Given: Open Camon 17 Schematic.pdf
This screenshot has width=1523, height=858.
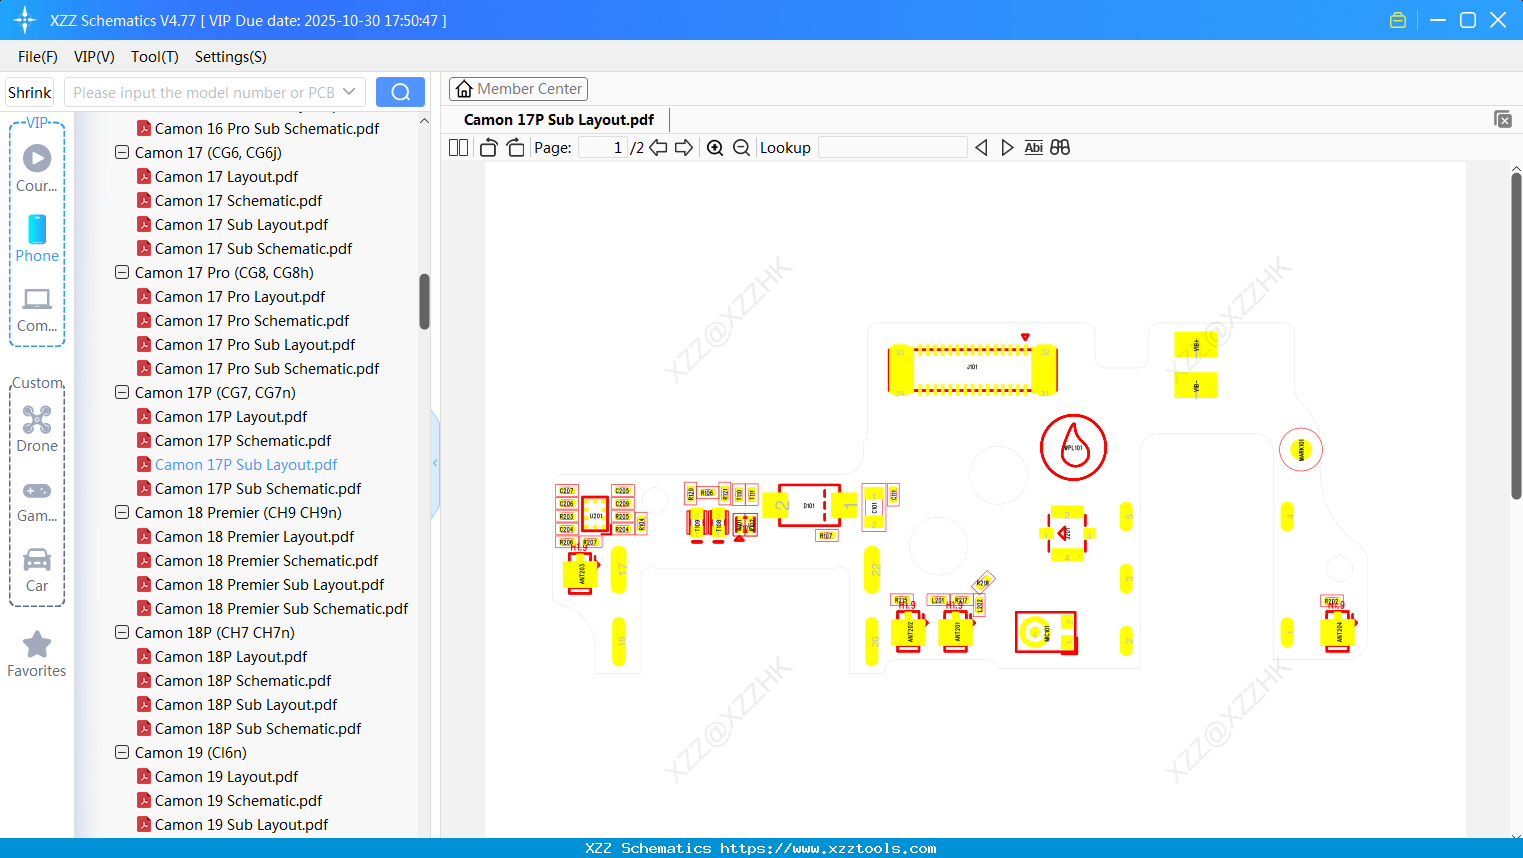Looking at the screenshot, I should pyautogui.click(x=238, y=200).
